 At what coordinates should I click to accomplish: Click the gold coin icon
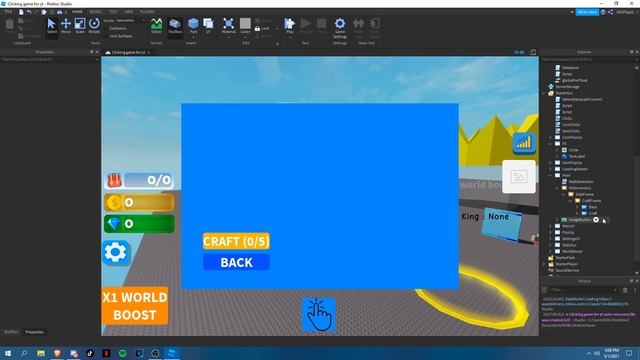(x=114, y=202)
